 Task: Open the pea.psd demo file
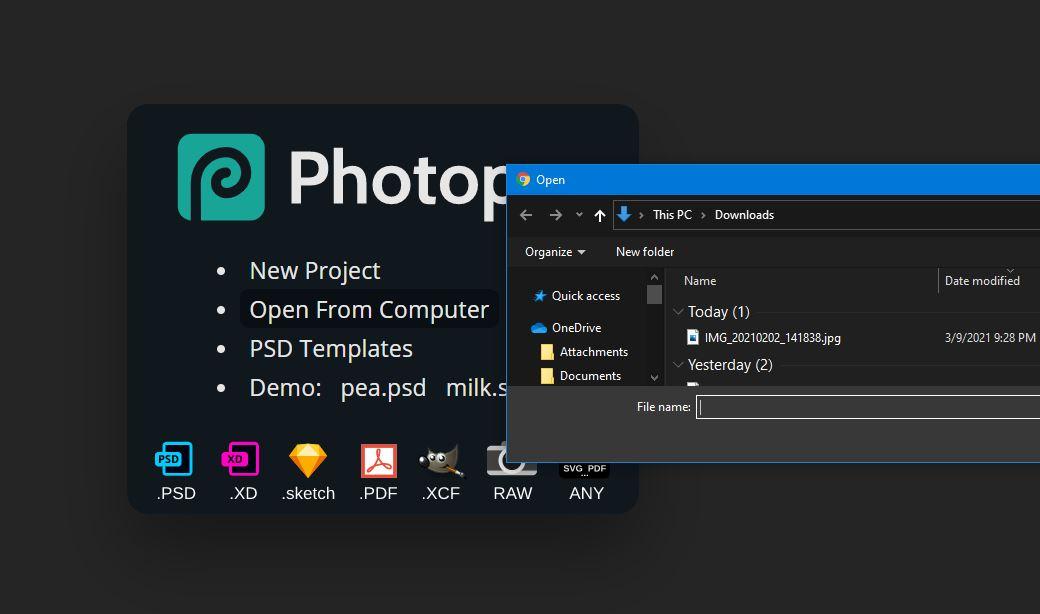(383, 388)
